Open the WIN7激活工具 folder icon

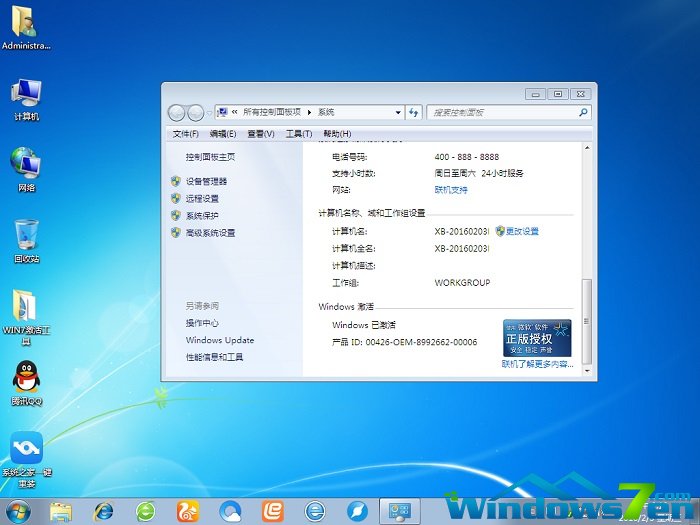coord(26,317)
